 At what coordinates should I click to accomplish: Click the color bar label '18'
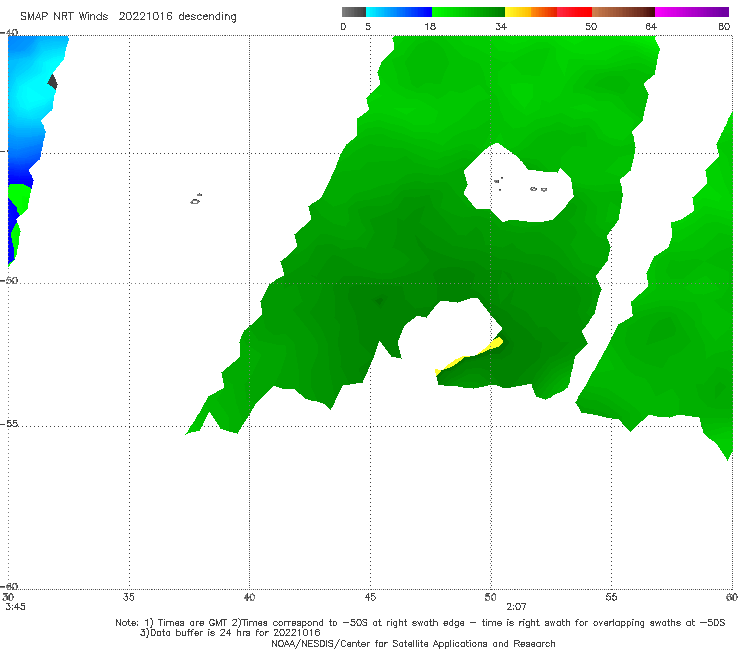(x=430, y=26)
